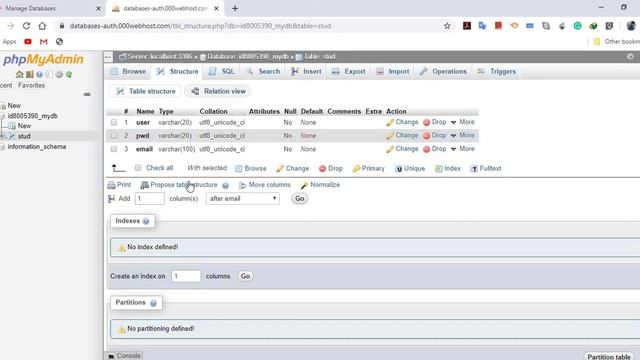The width and height of the screenshot is (640, 360).
Task: Click red Drop icon for pwd column
Action: pos(427,136)
